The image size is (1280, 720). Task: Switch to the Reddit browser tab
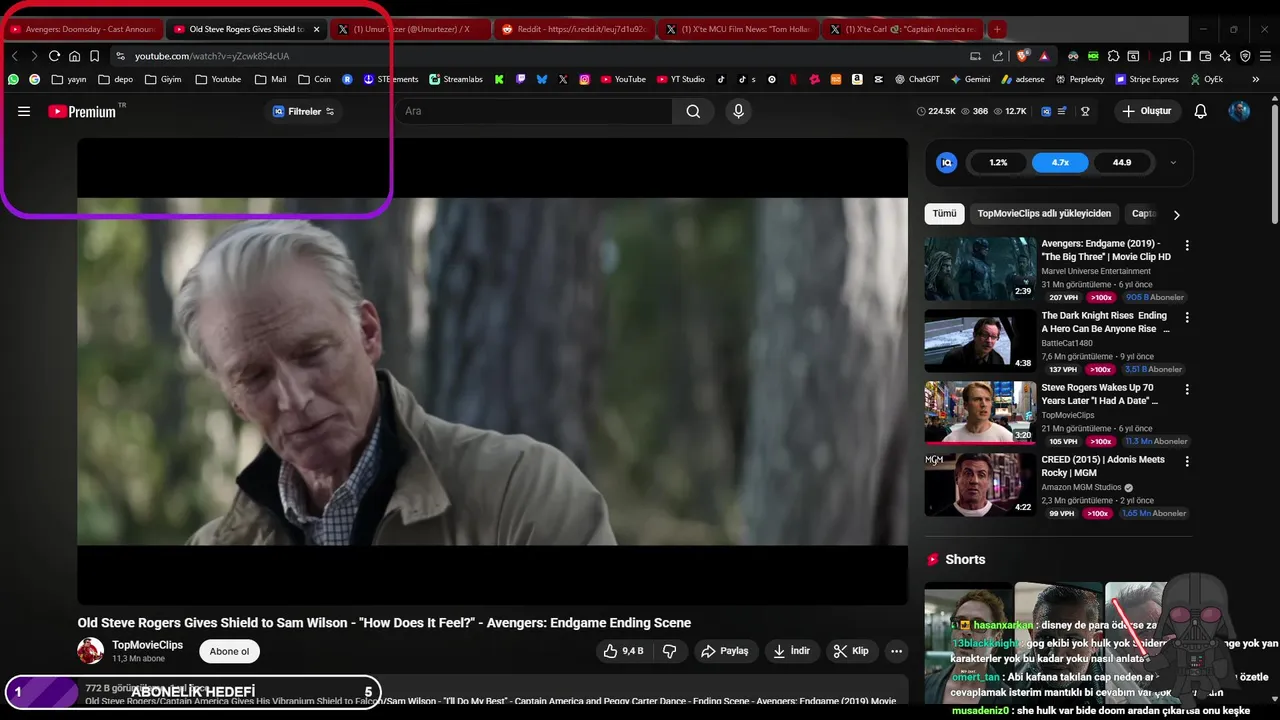(x=575, y=29)
